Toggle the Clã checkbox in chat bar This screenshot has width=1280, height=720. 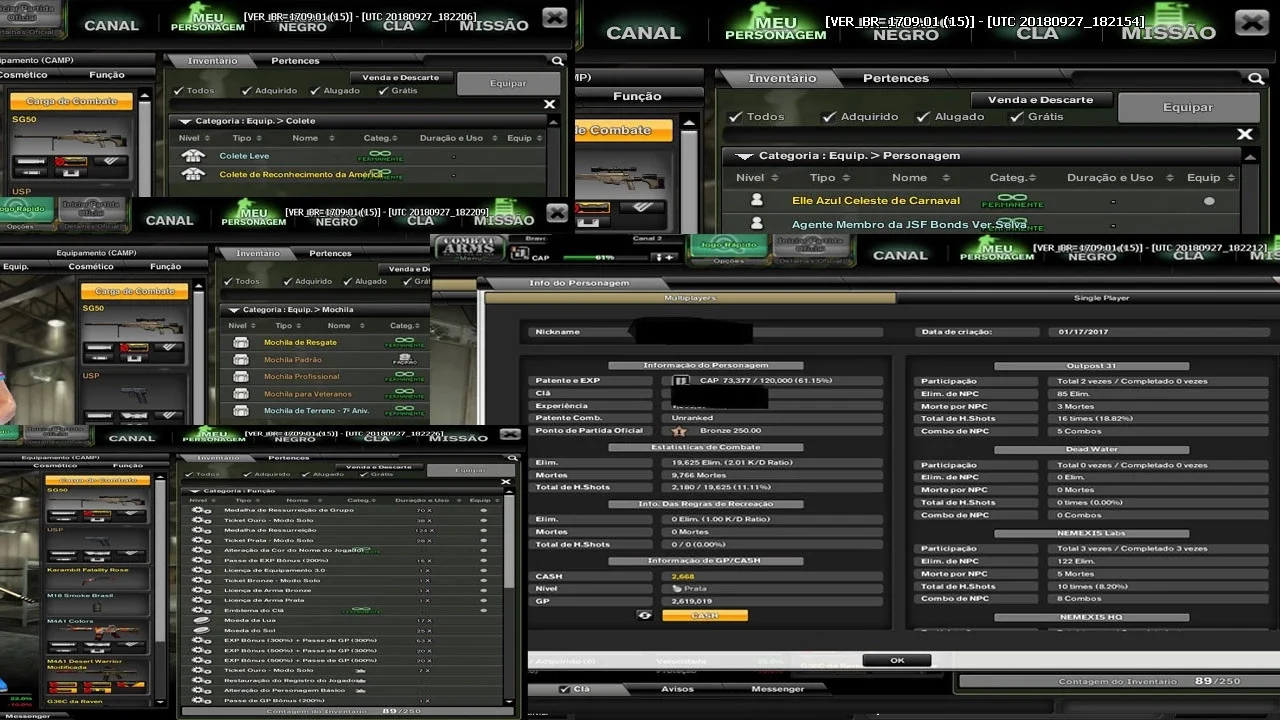(565, 689)
